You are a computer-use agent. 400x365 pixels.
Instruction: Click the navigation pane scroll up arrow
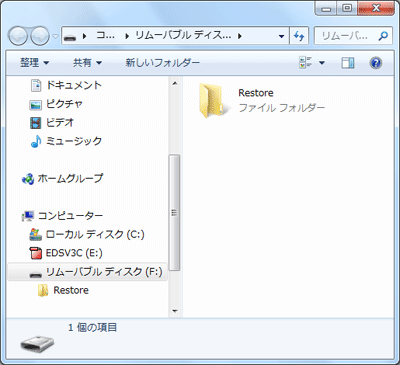[x=175, y=83]
